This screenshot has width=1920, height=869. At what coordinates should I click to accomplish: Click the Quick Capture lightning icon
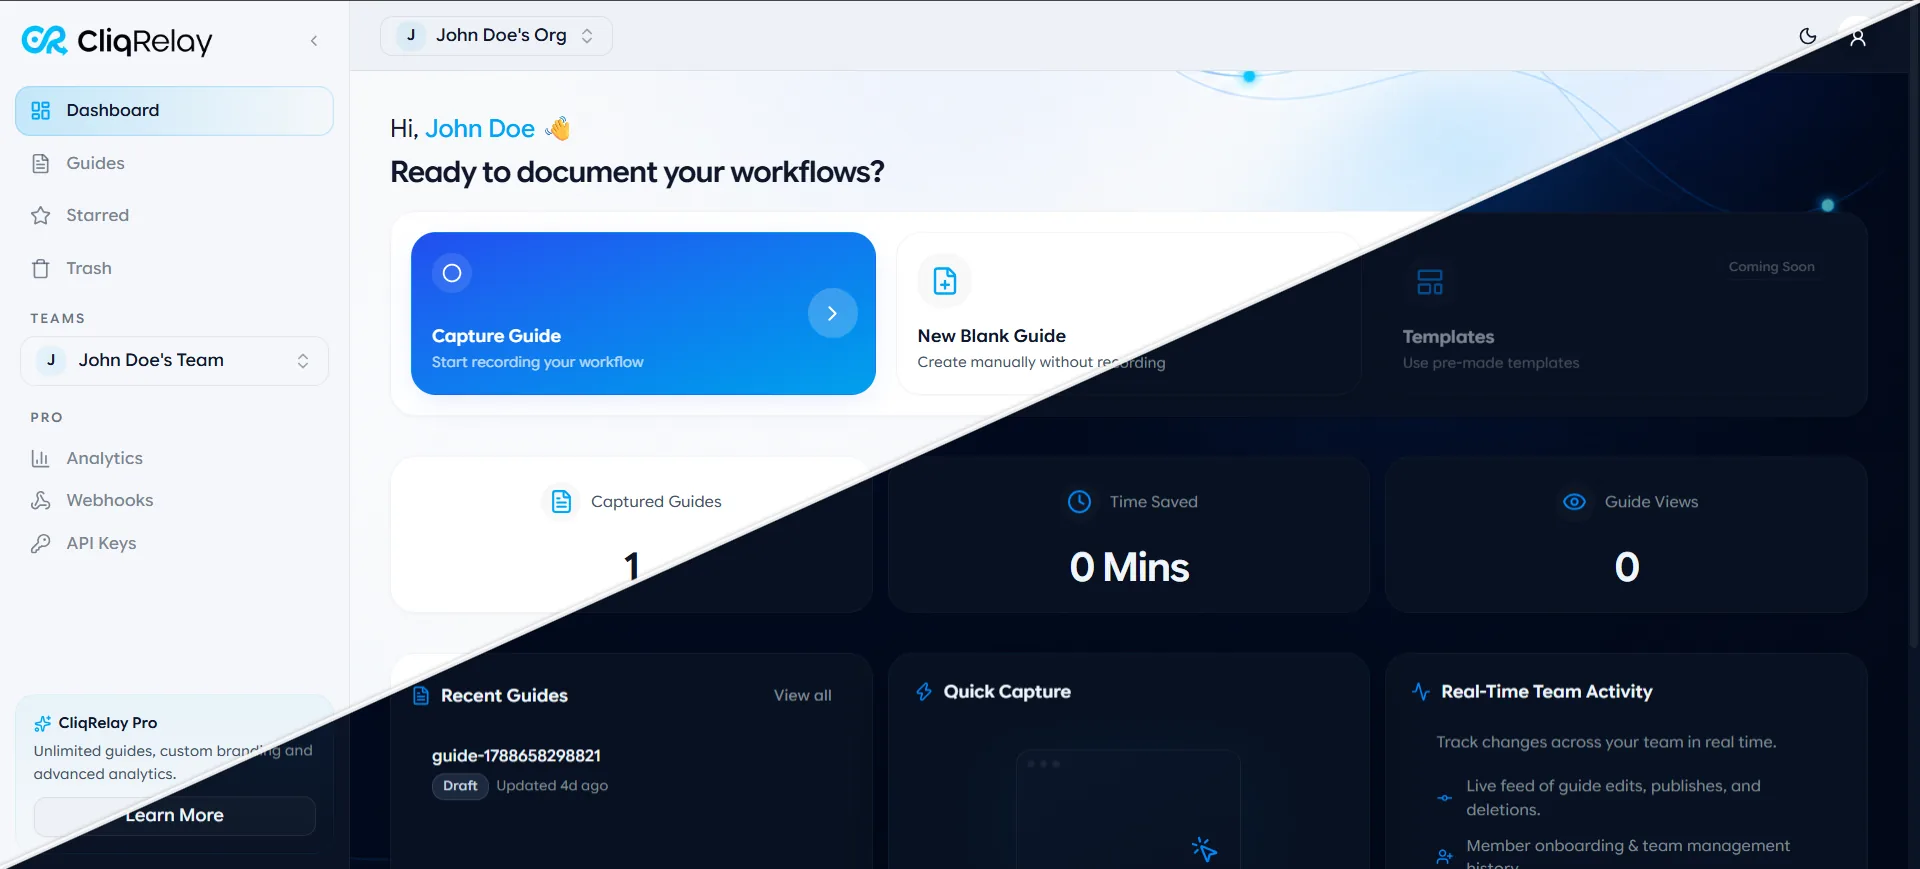[x=924, y=692]
